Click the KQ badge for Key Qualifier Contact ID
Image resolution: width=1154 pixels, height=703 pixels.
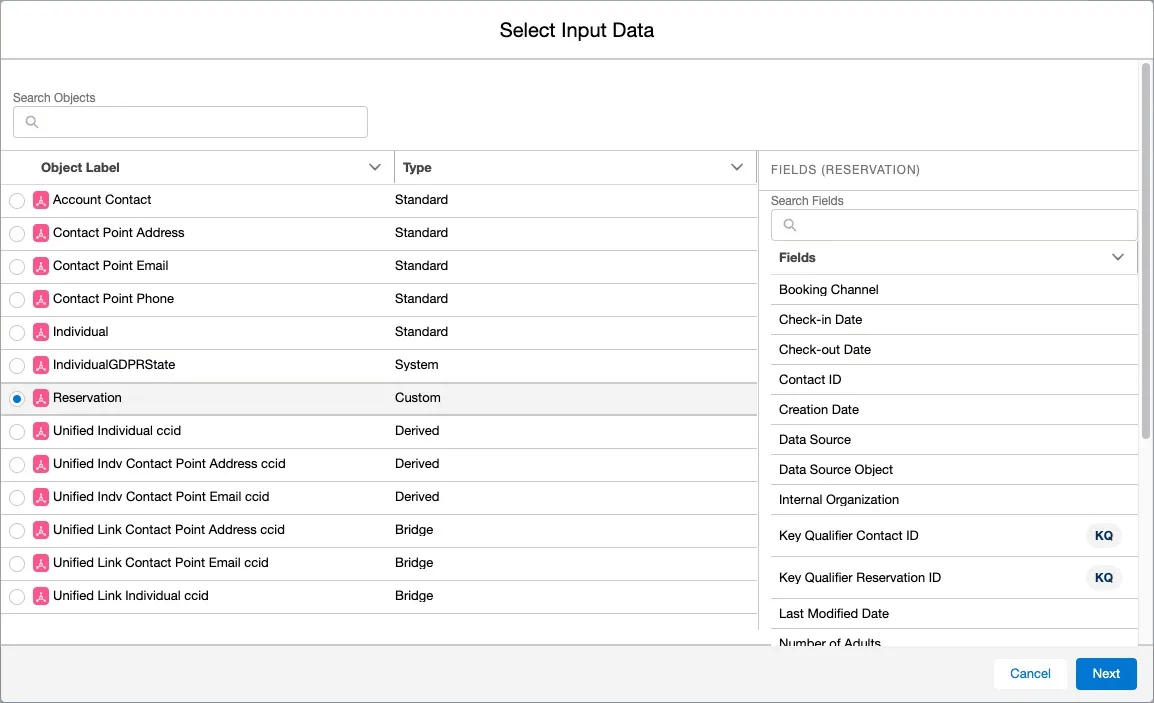tap(1103, 536)
